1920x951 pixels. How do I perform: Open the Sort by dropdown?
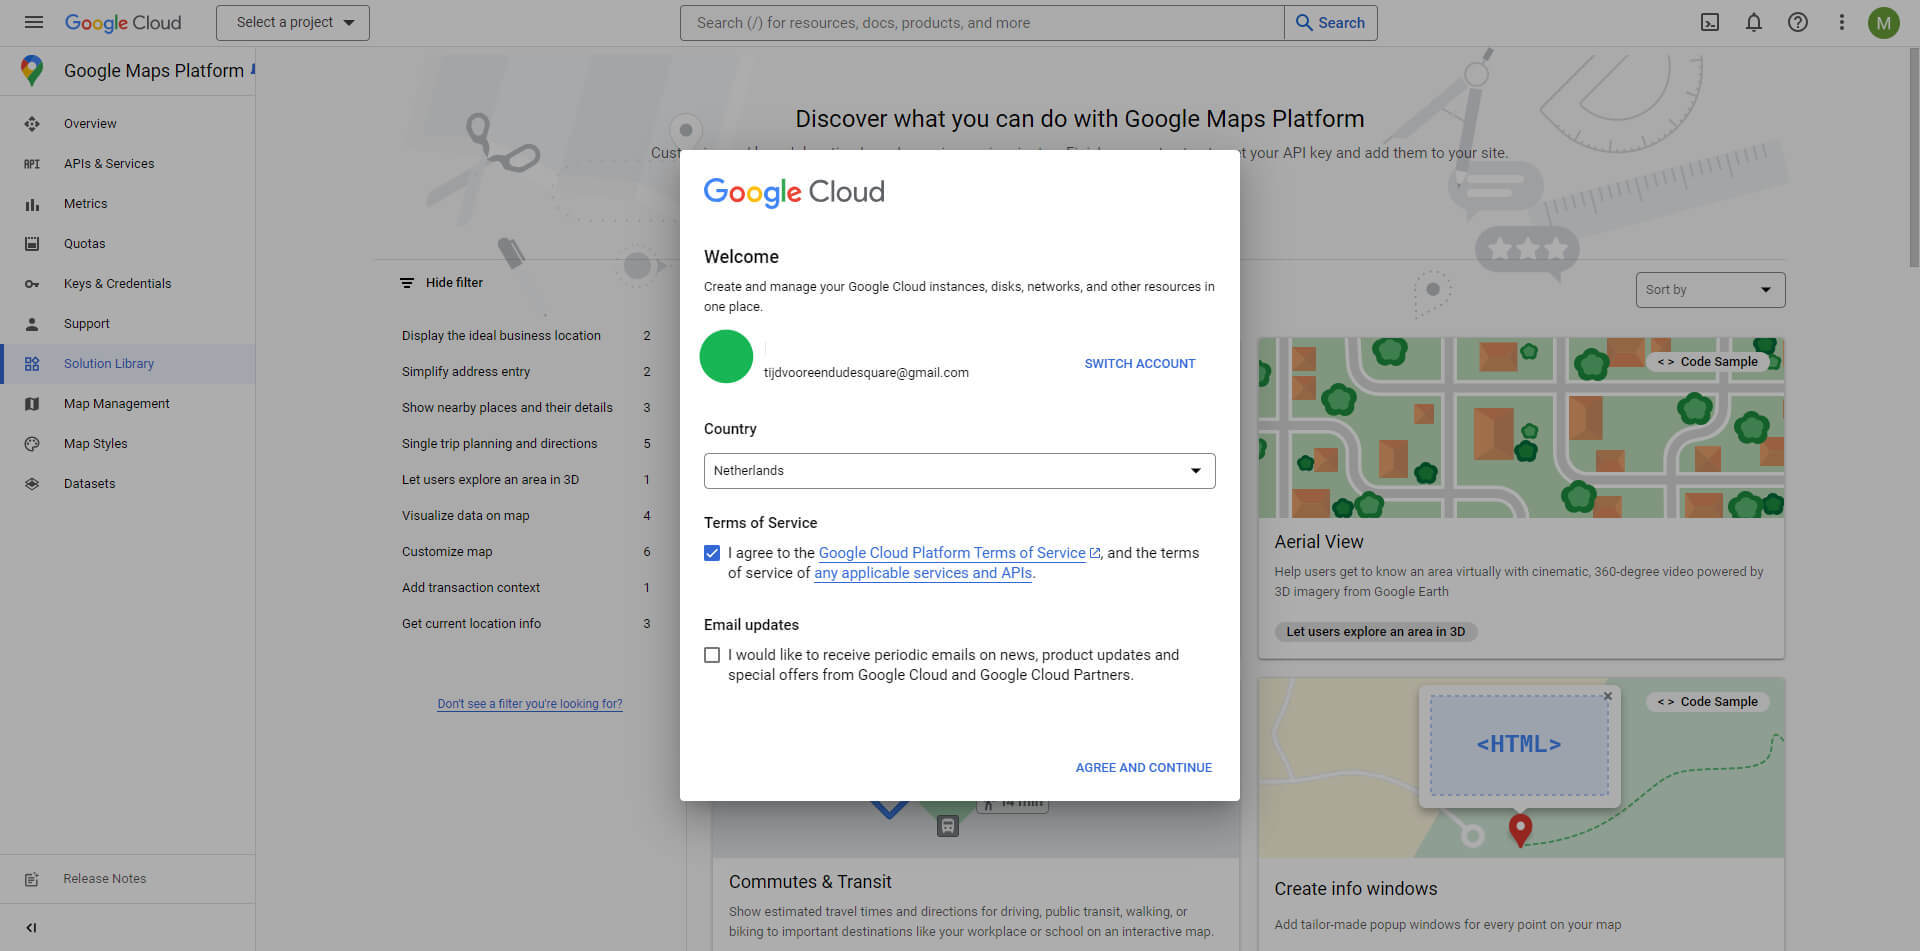[1710, 289]
